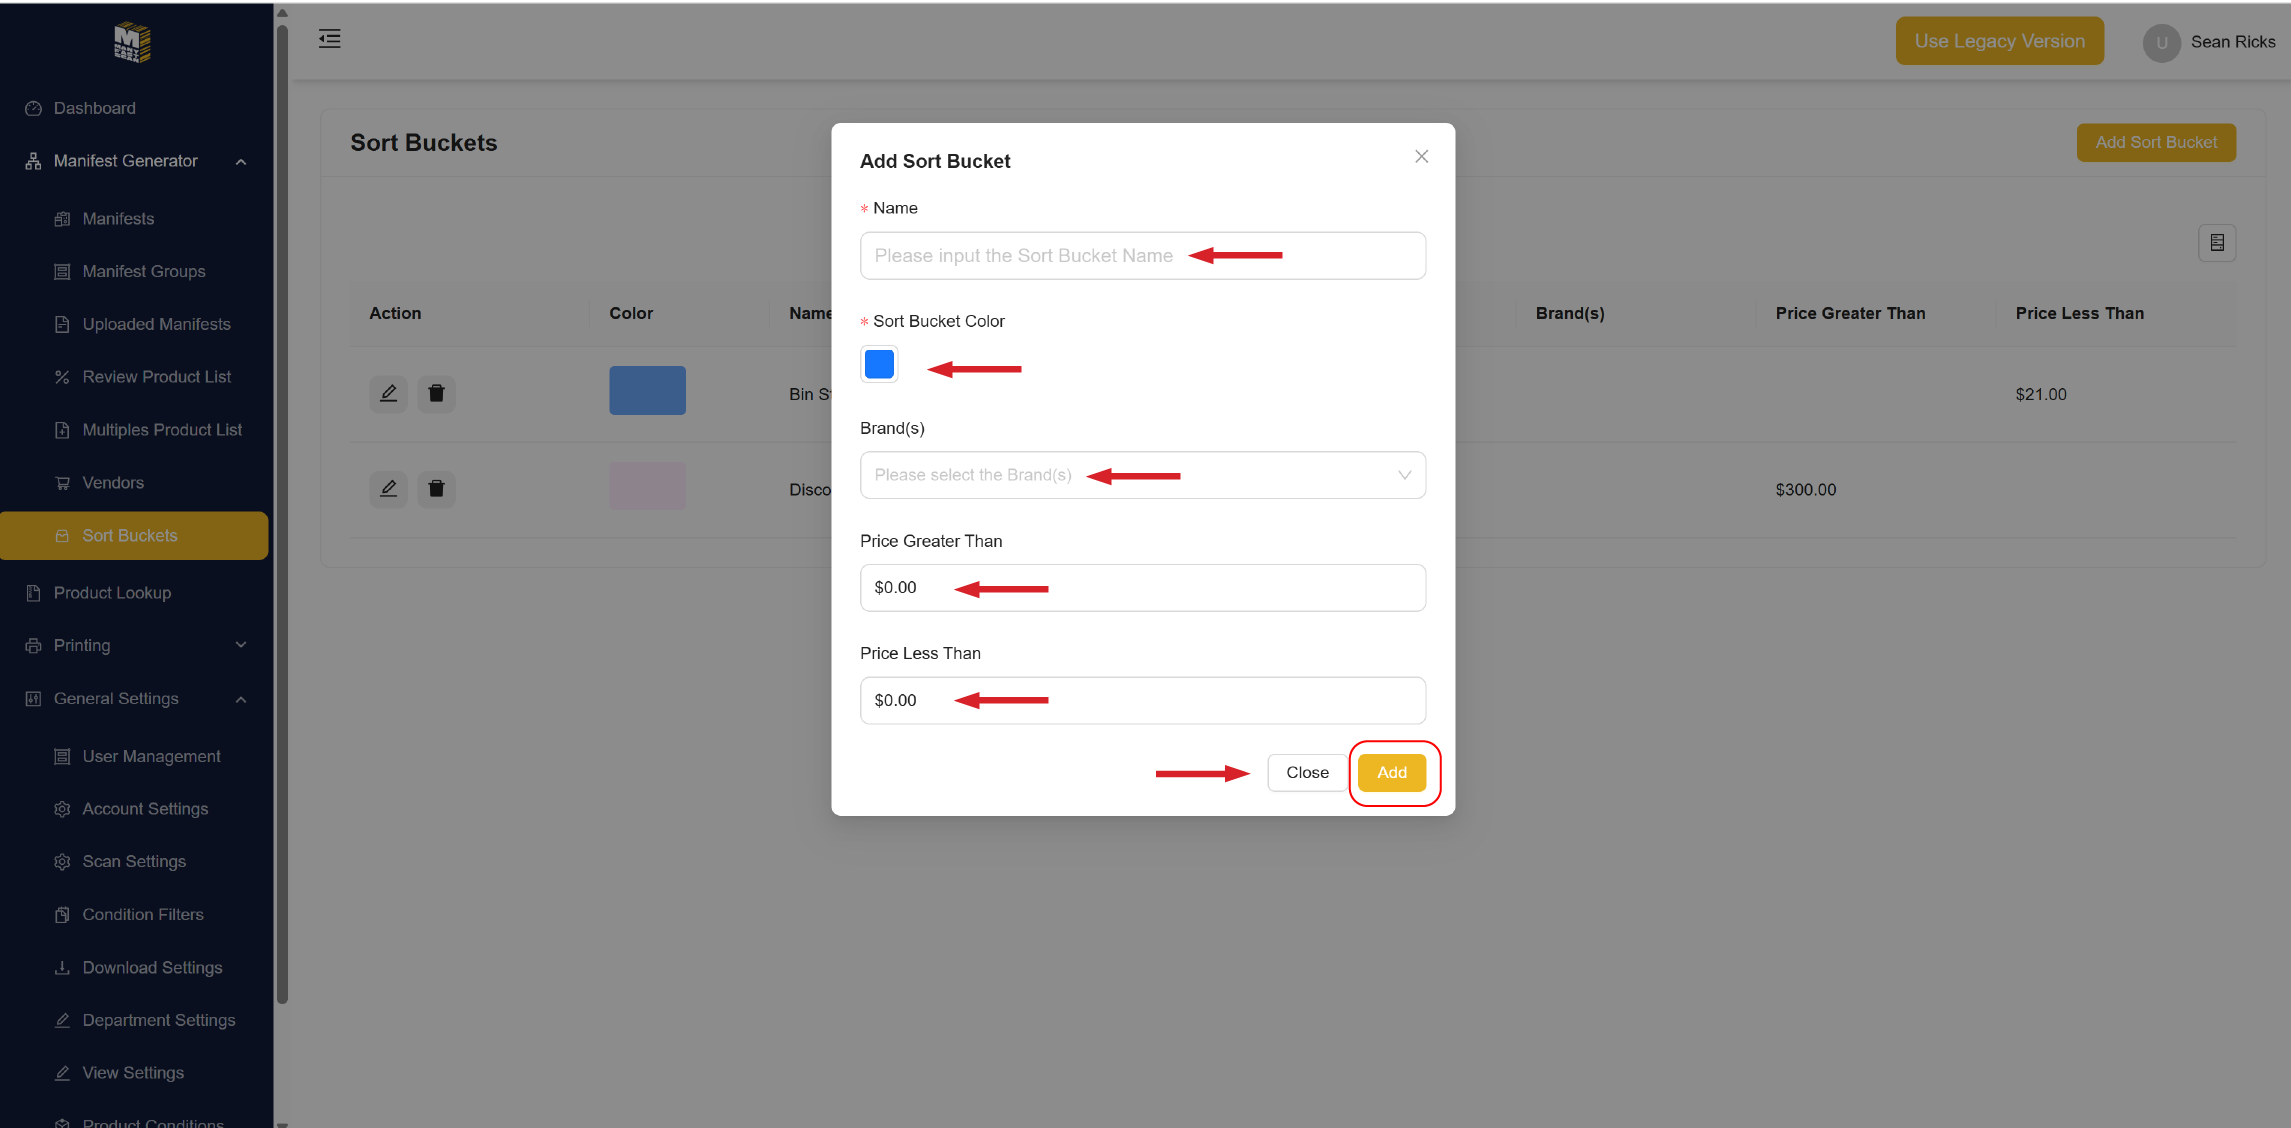Click the Use Legacy Version button
This screenshot has width=2291, height=1128.
coord(1999,42)
